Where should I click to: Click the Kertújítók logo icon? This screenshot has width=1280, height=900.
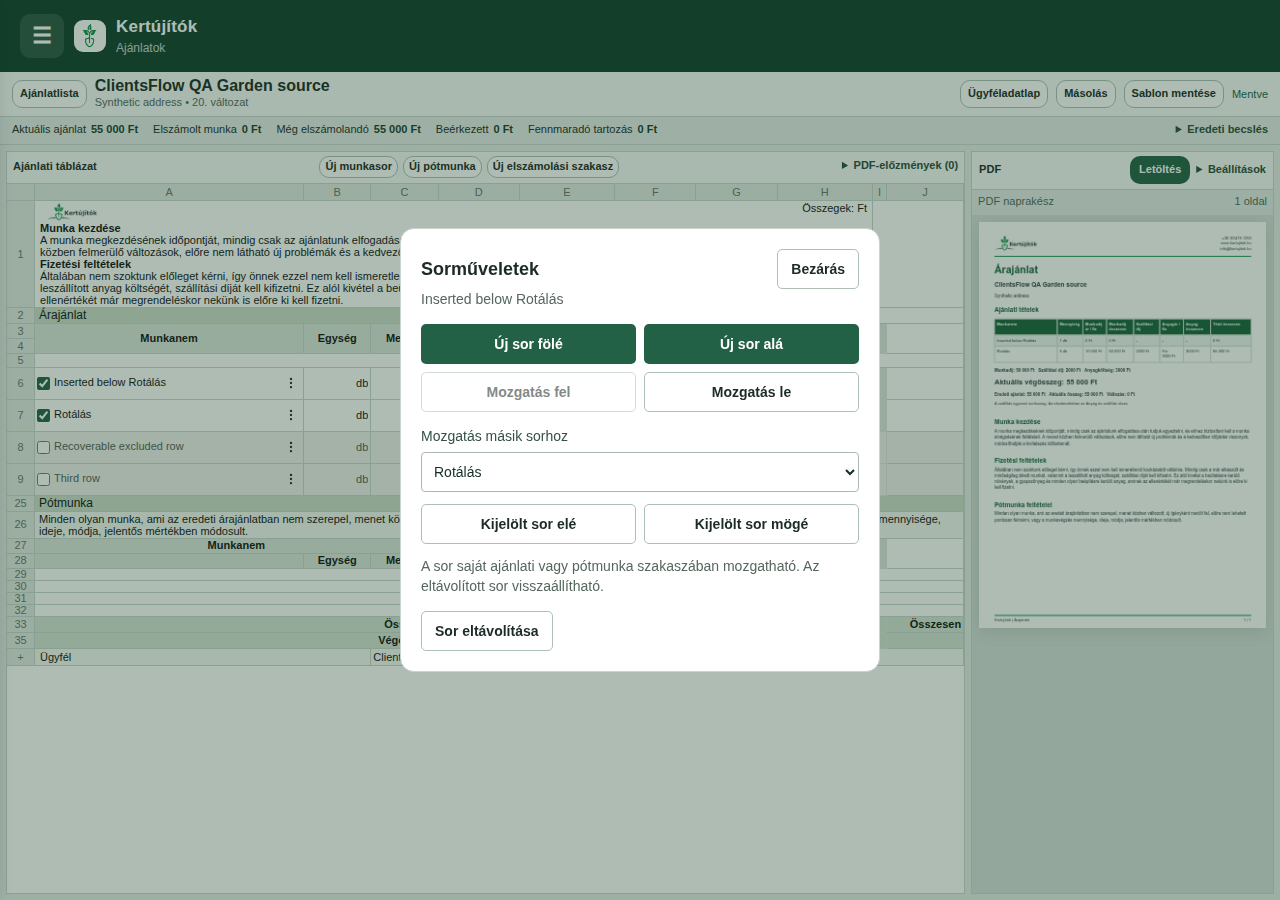[x=90, y=36]
